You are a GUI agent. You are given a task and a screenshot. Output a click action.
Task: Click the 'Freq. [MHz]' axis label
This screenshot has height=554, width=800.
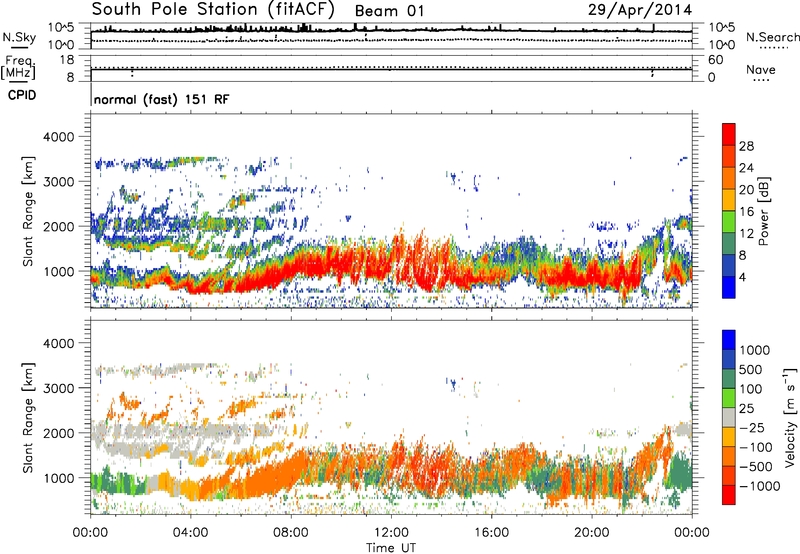[18, 67]
